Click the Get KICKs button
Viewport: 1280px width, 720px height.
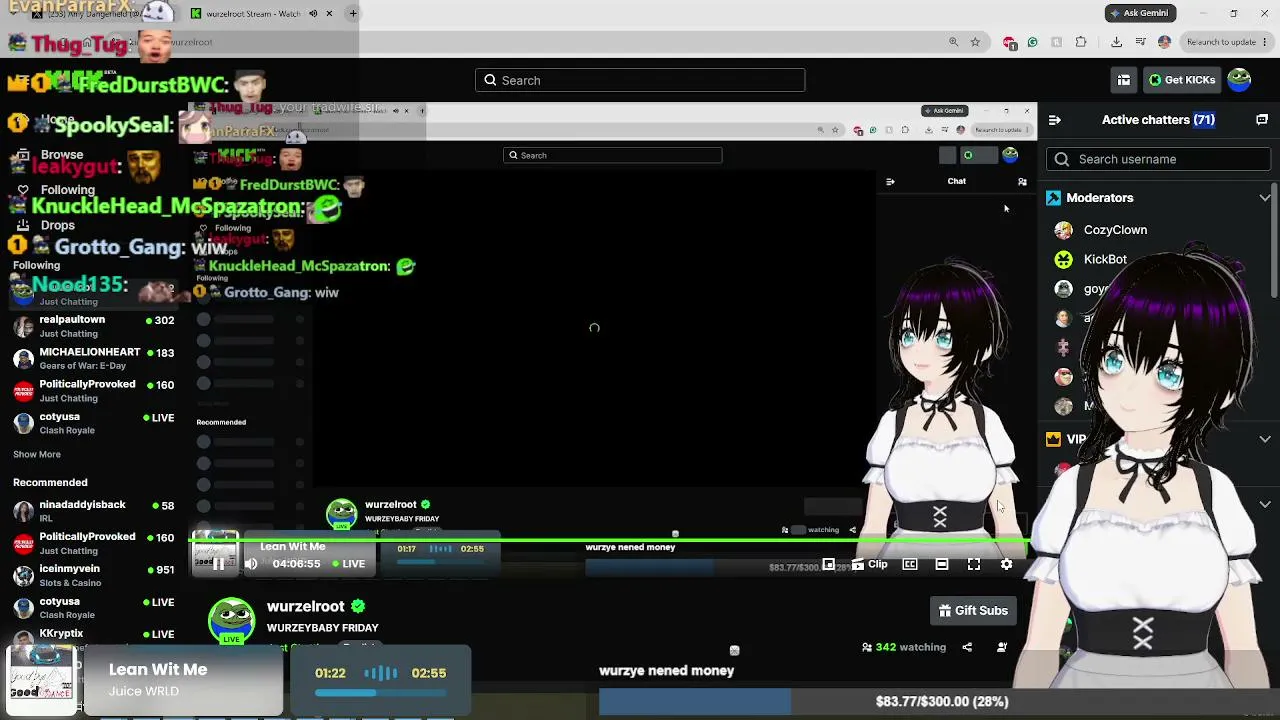pyautogui.click(x=1183, y=80)
